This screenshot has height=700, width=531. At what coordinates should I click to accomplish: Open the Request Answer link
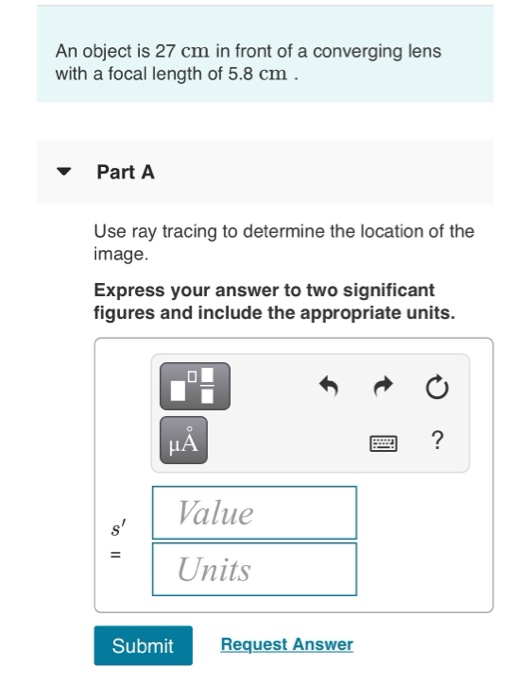tap(287, 644)
